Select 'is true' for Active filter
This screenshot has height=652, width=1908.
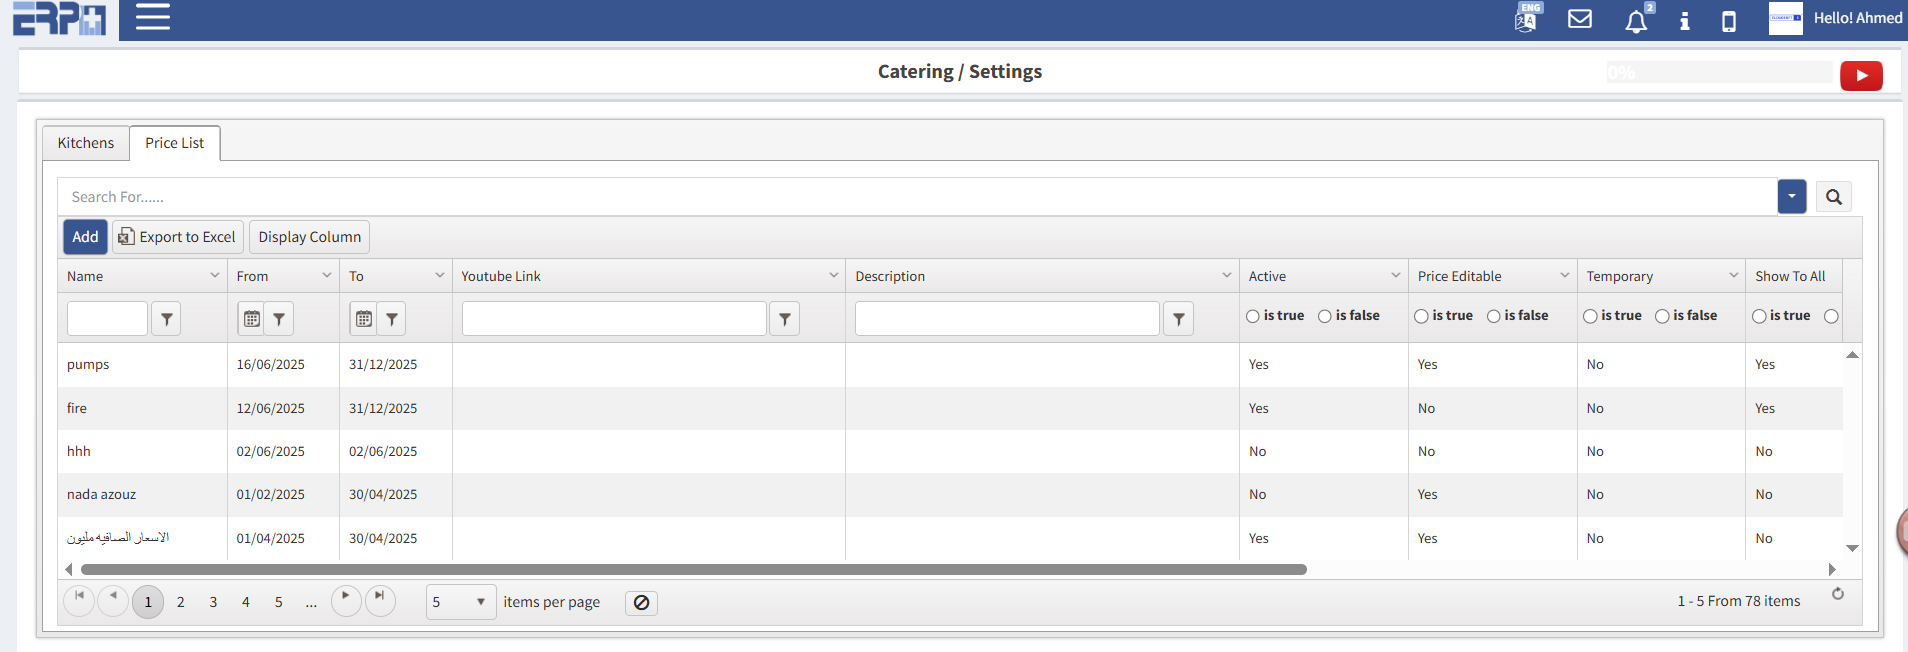(1253, 317)
